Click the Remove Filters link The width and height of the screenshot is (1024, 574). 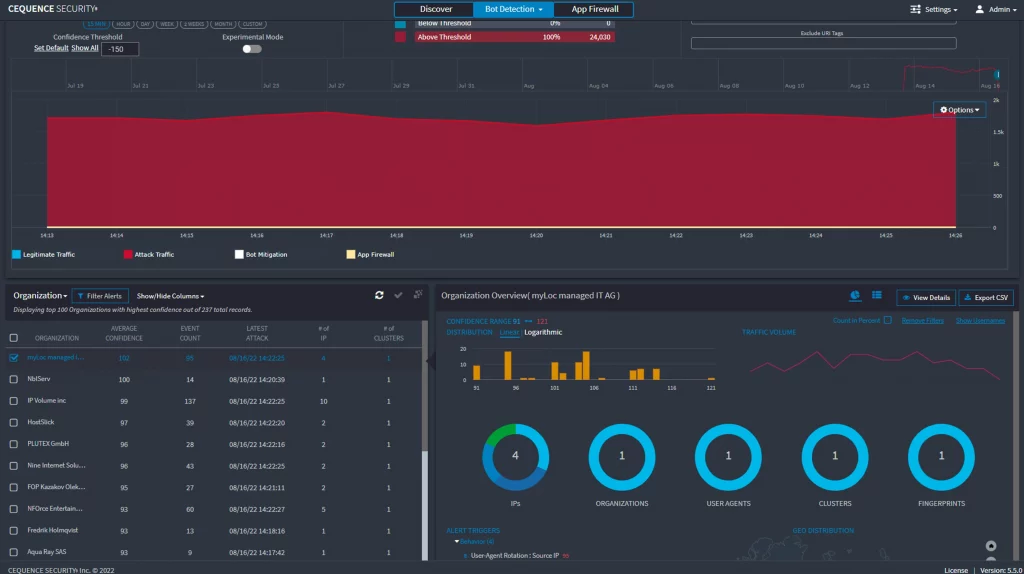click(x=922, y=321)
